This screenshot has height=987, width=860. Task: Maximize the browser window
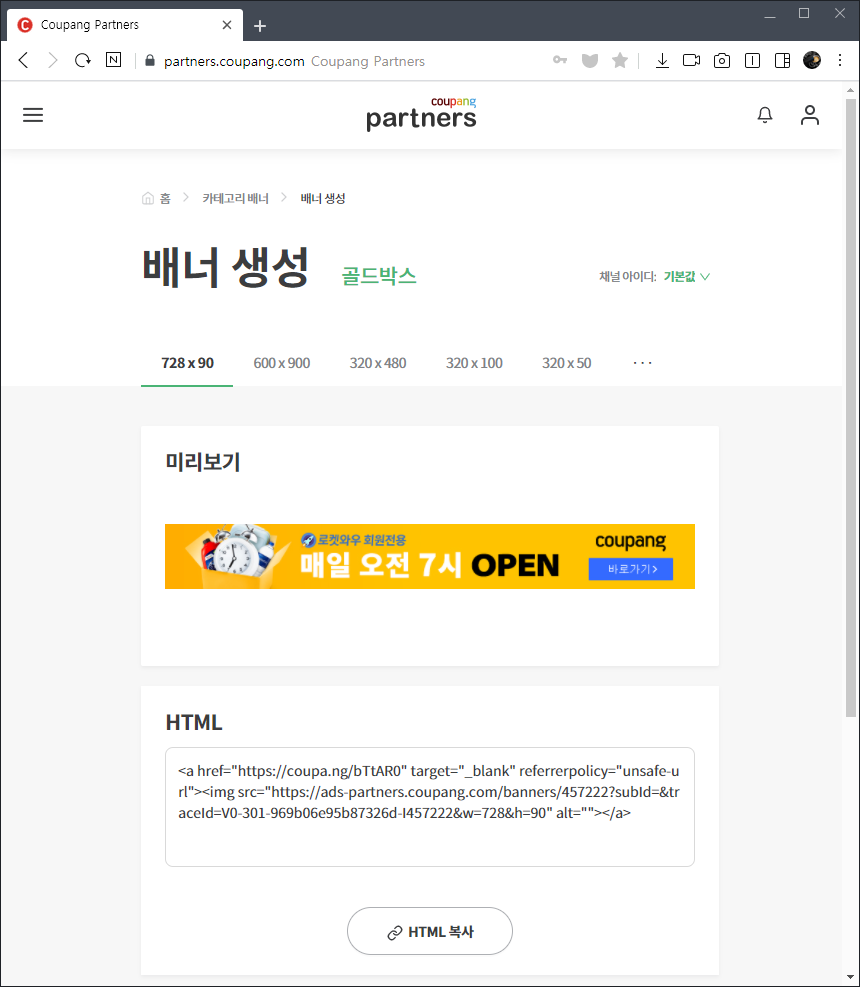coord(804,13)
